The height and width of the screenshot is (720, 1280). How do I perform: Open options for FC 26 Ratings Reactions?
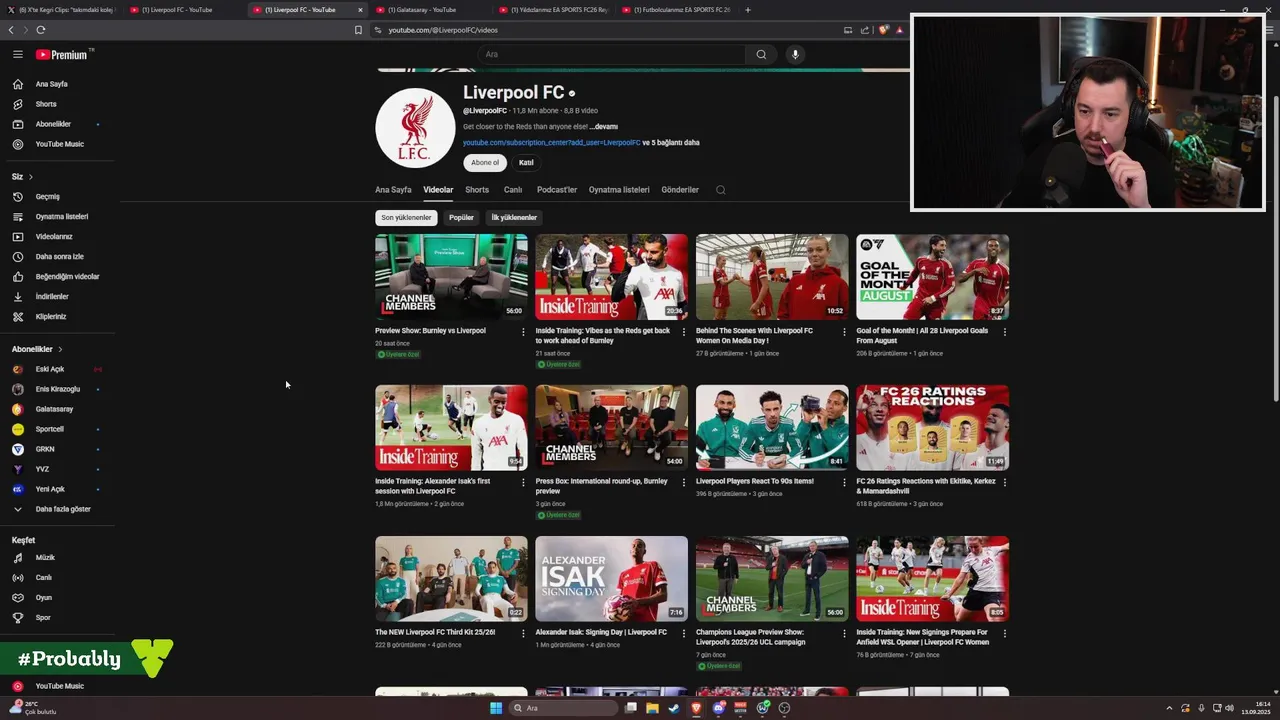coord(1005,482)
